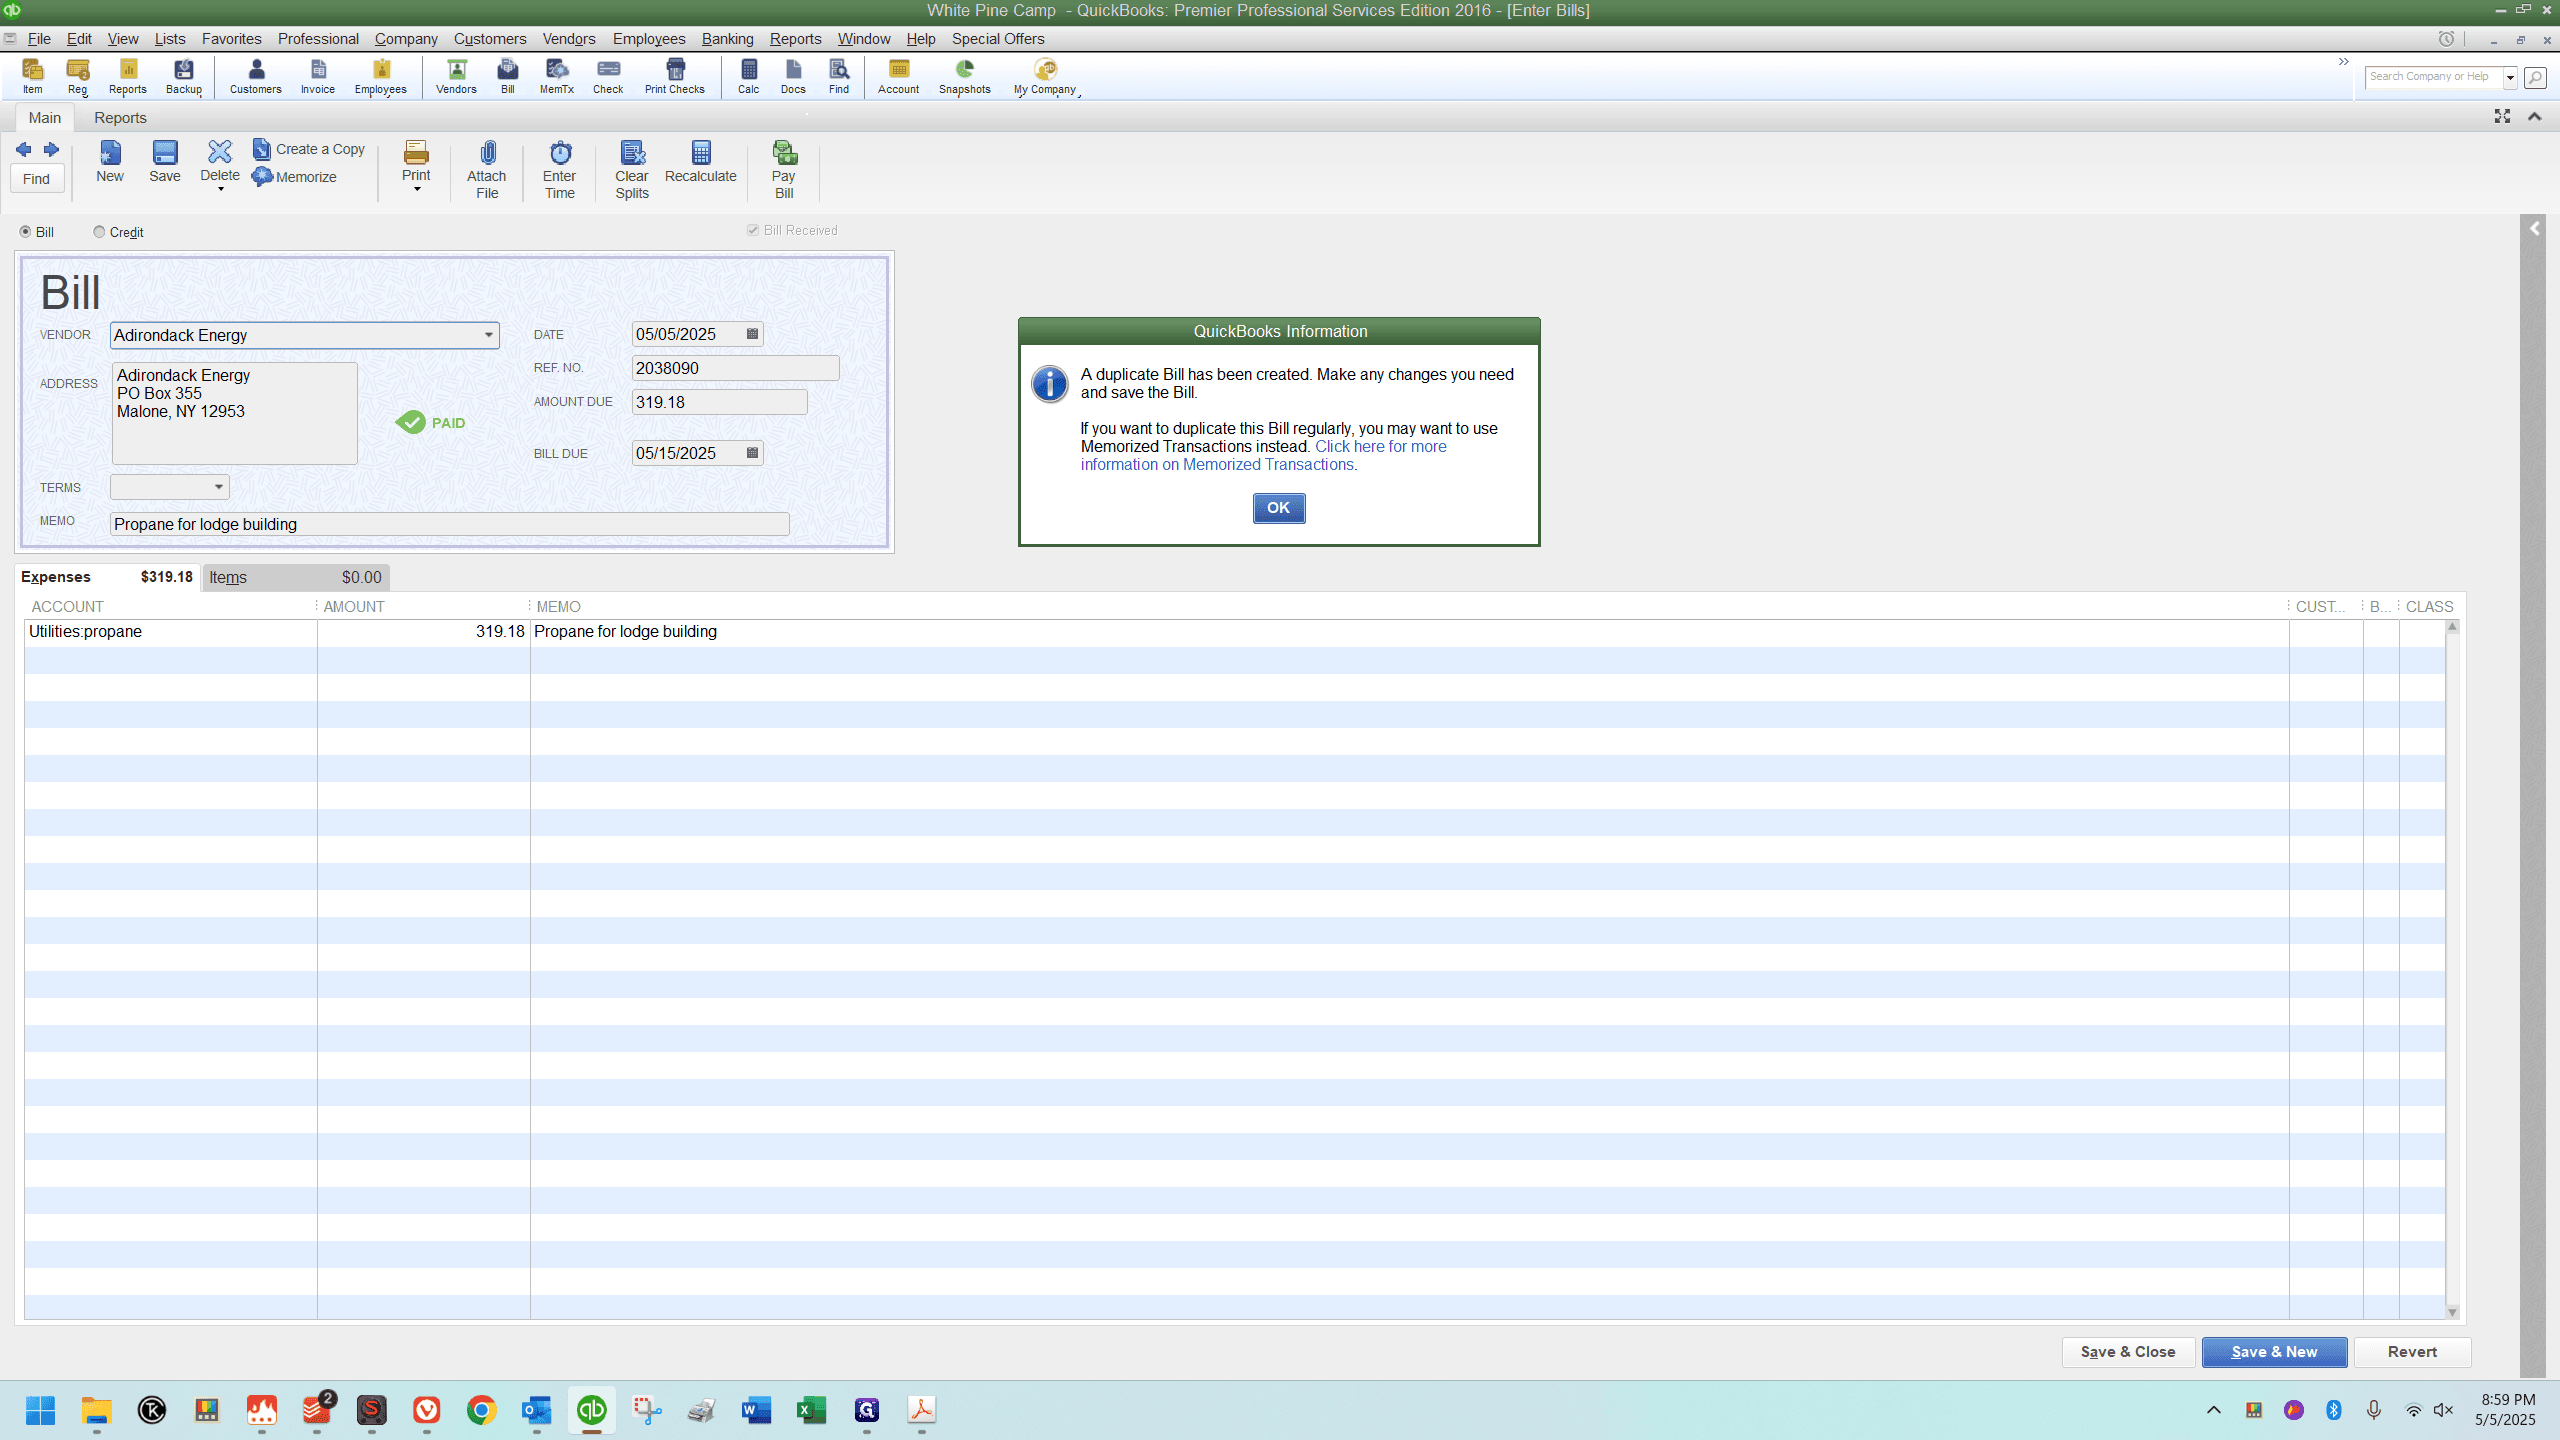Image resolution: width=2560 pixels, height=1440 pixels.
Task: Memorize this bill transaction
Action: pos(295,177)
